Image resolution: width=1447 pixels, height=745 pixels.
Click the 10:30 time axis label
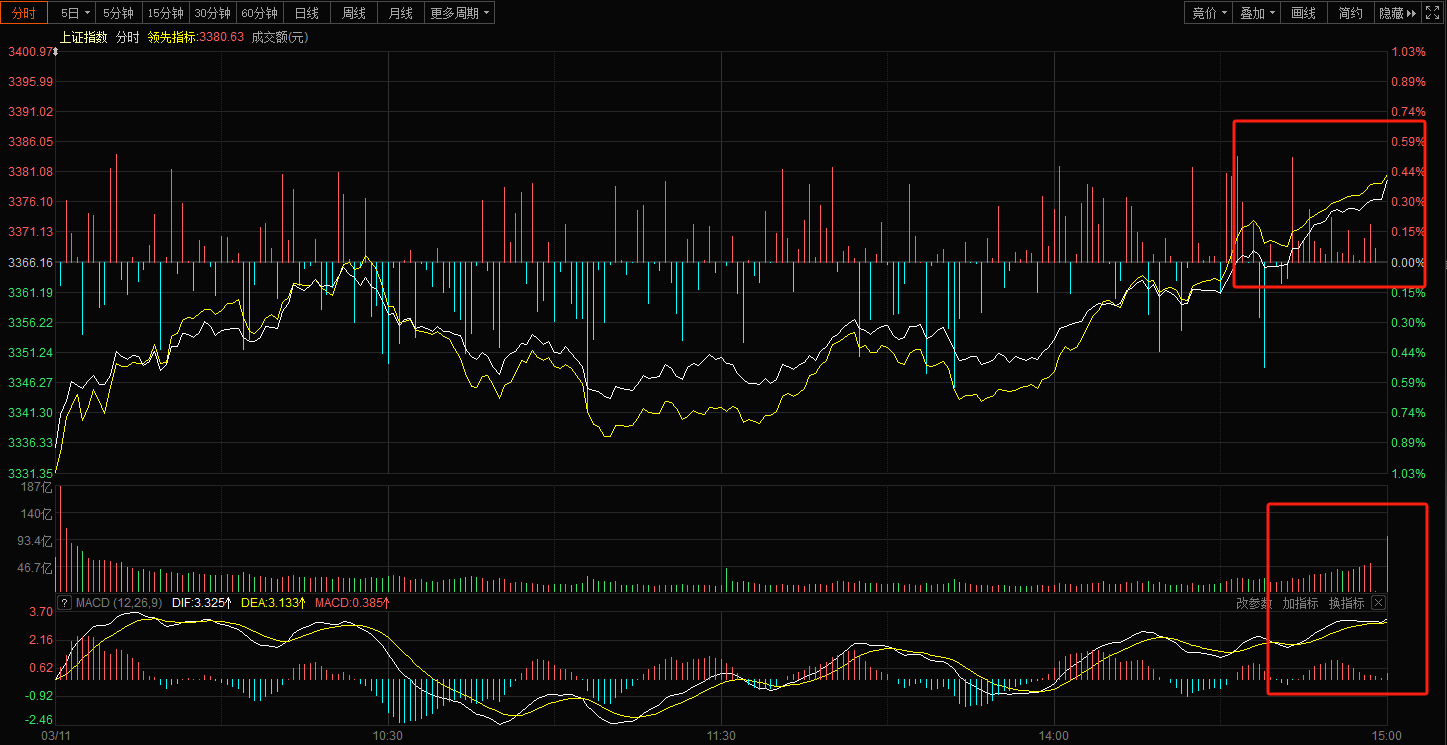pyautogui.click(x=387, y=735)
